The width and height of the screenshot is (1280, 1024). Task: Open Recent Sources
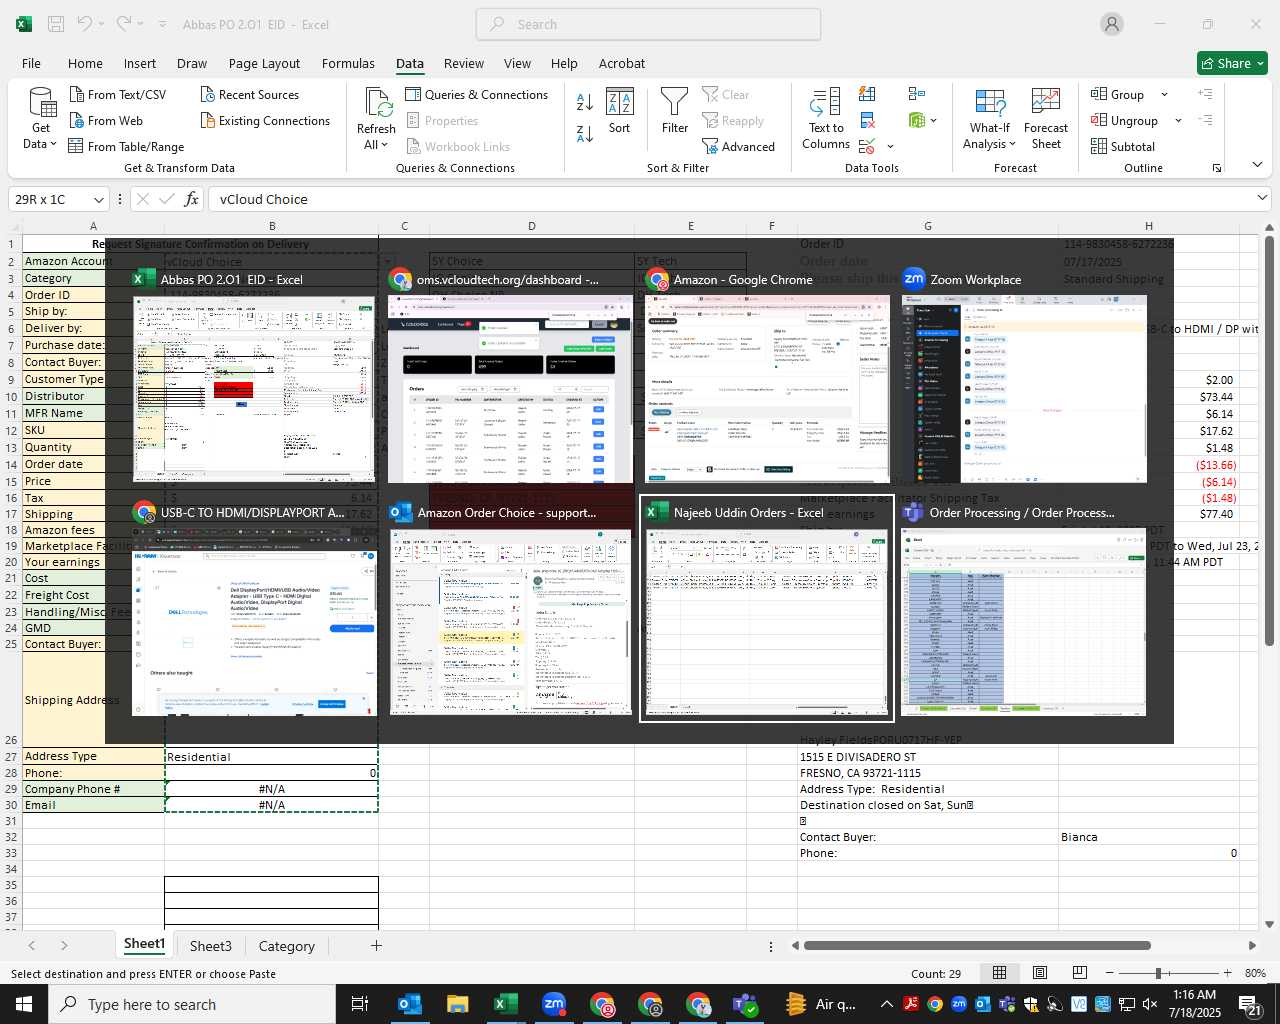250,94
